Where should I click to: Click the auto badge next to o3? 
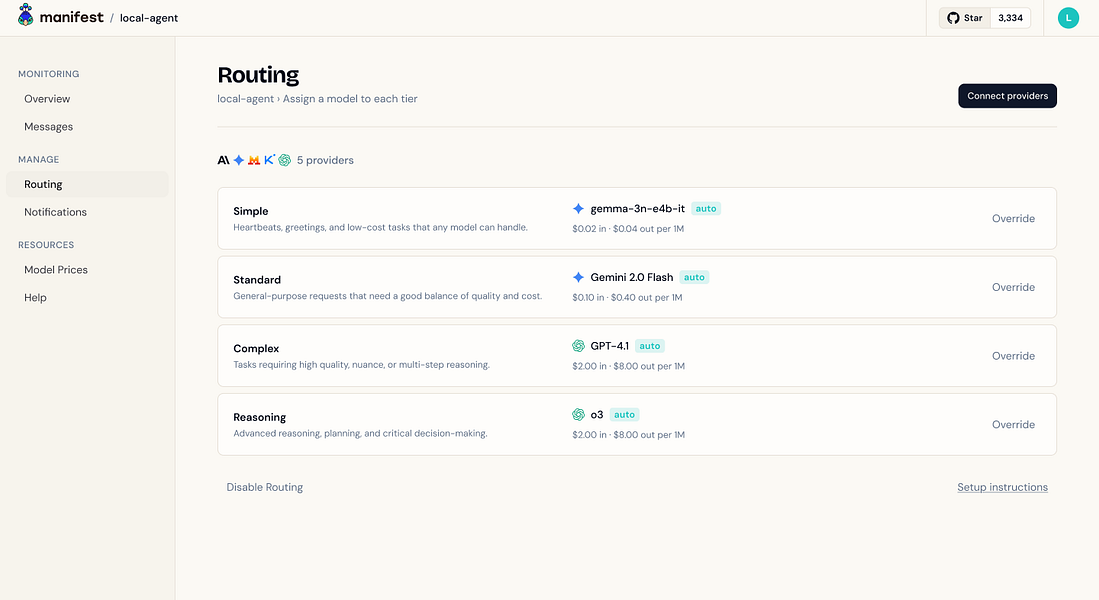tap(624, 415)
